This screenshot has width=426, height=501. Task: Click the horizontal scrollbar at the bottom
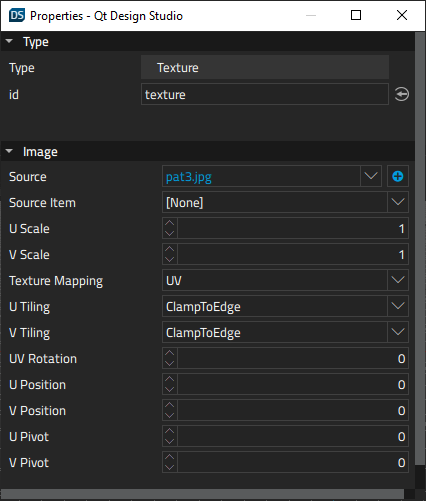pos(202,494)
